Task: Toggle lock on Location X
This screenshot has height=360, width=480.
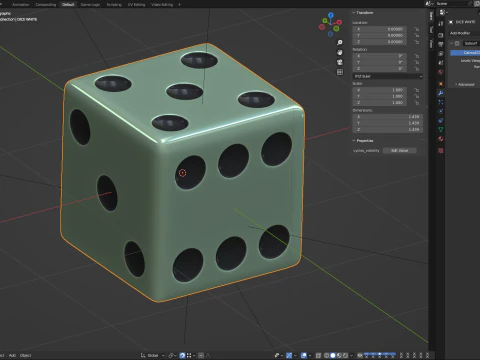Action: (416, 29)
